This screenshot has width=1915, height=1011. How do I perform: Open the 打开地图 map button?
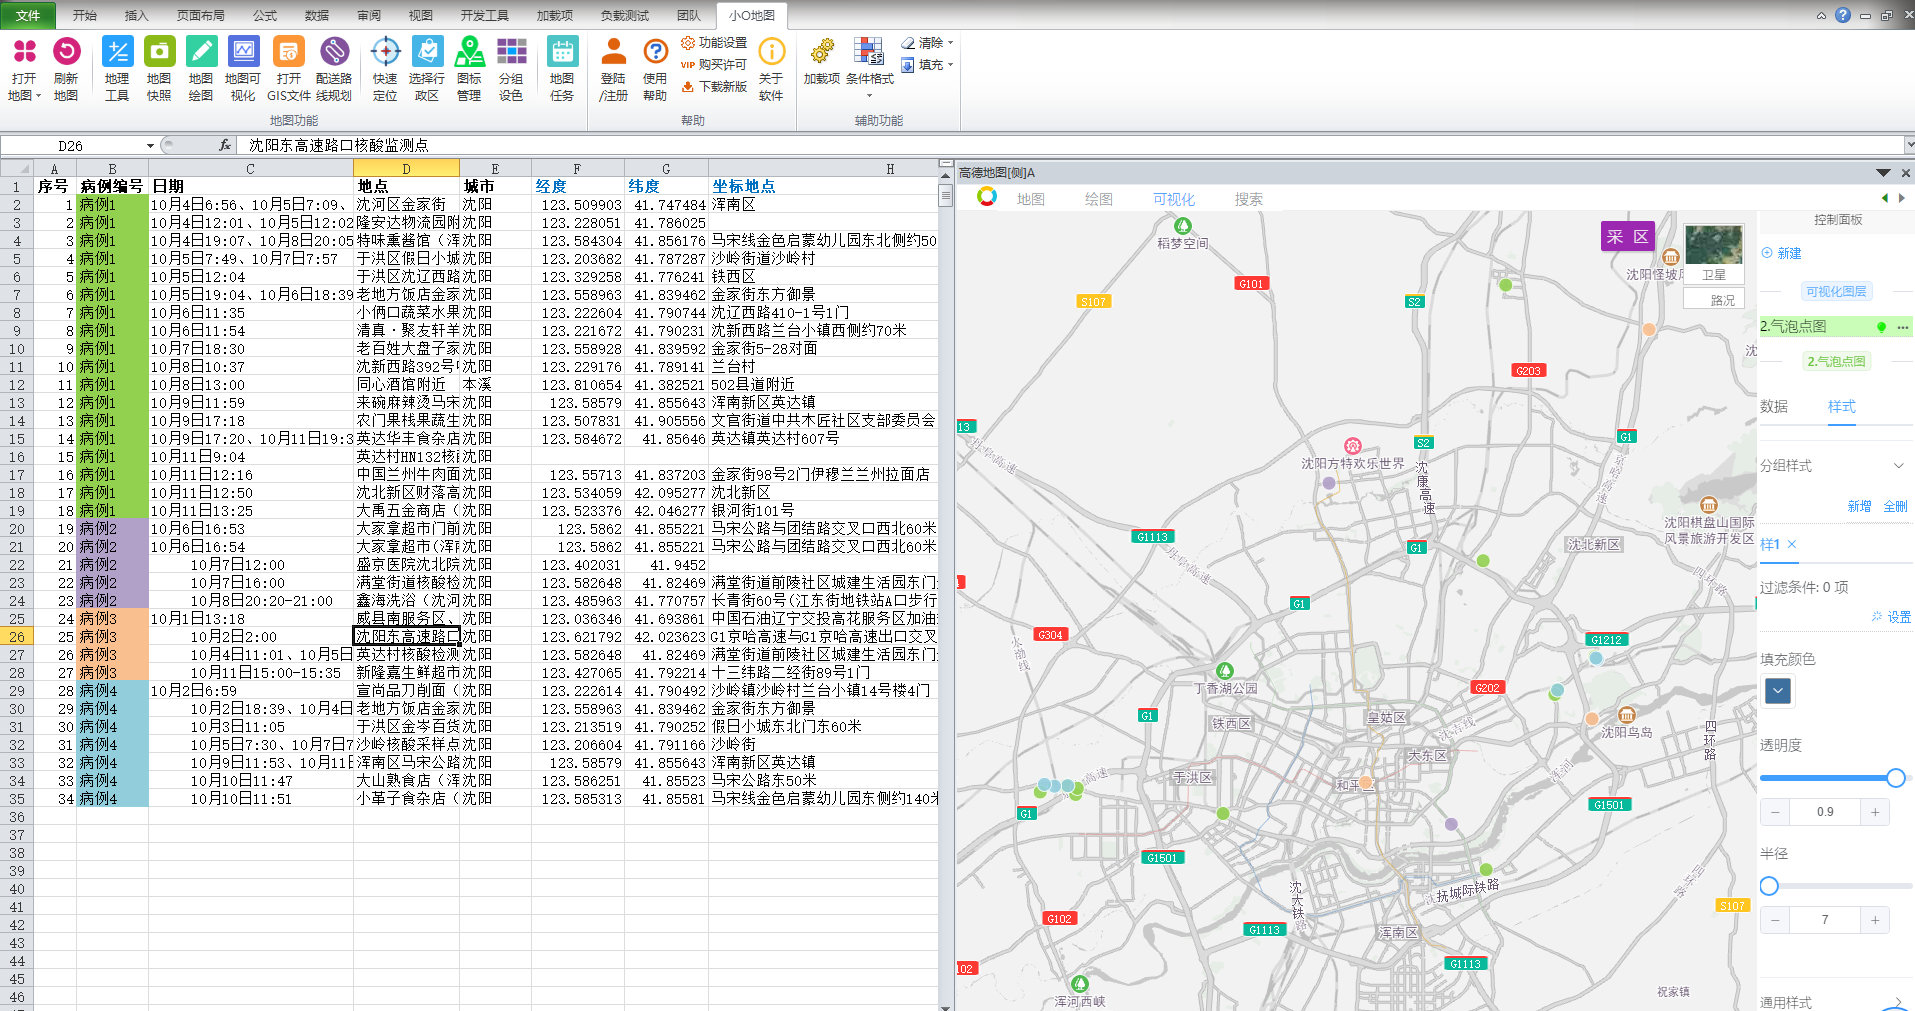24,68
